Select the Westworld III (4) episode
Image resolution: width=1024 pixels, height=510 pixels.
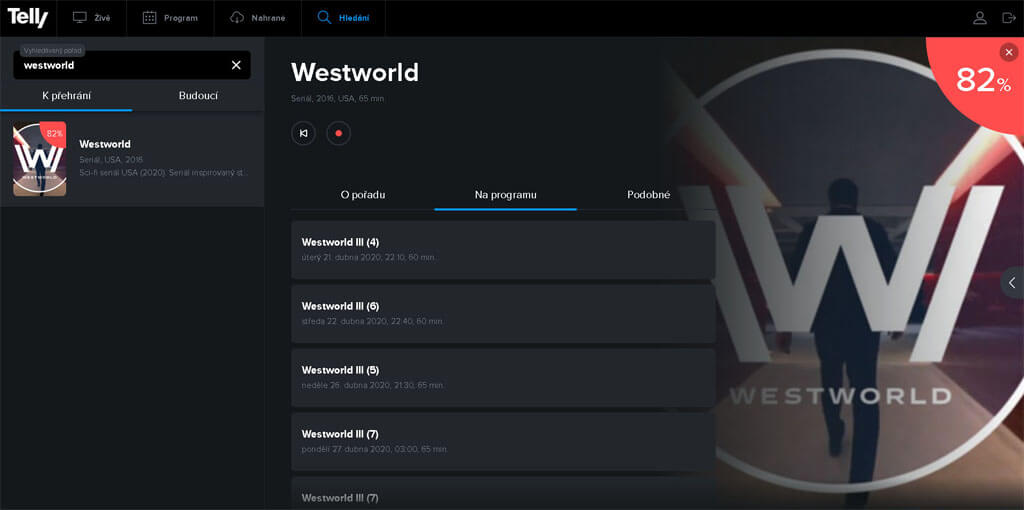pyautogui.click(x=503, y=249)
